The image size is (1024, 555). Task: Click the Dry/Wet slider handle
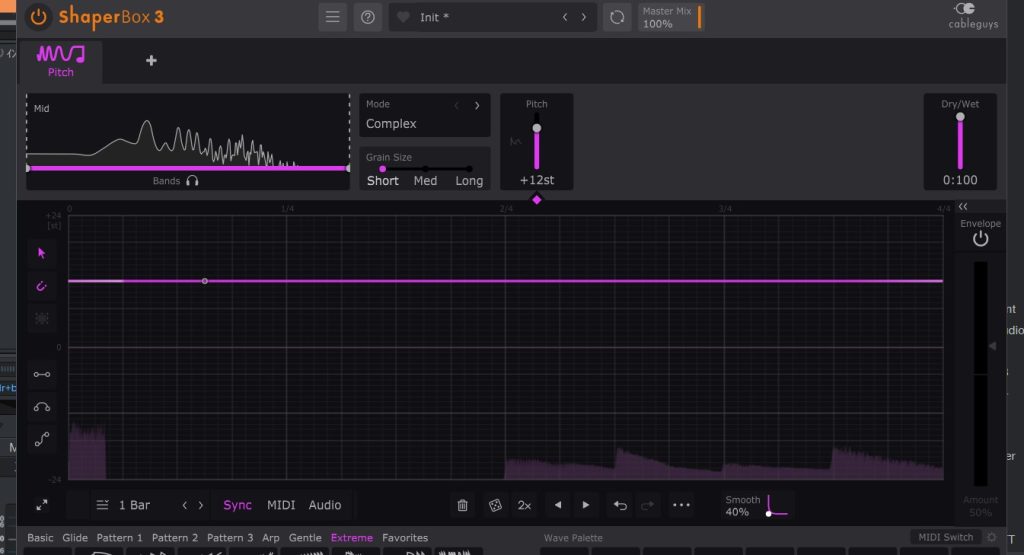coord(960,117)
